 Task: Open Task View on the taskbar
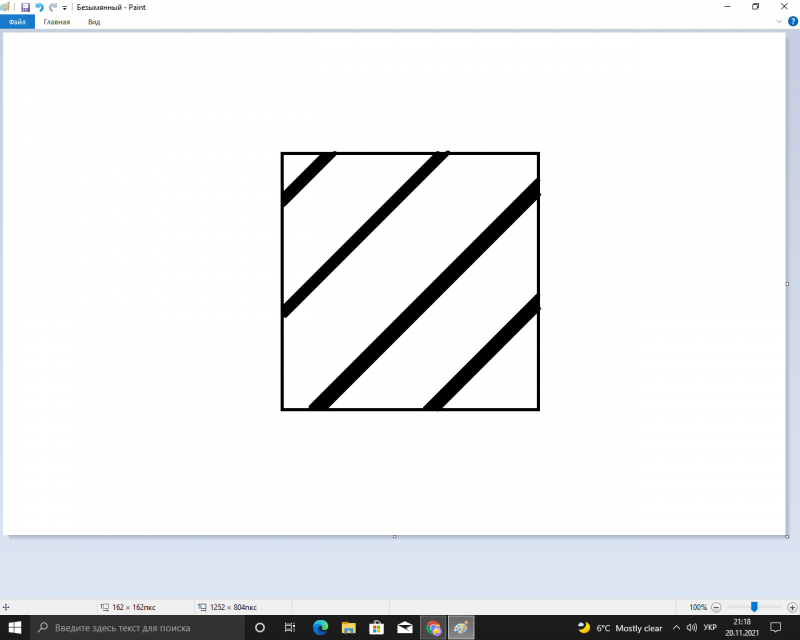coord(289,628)
